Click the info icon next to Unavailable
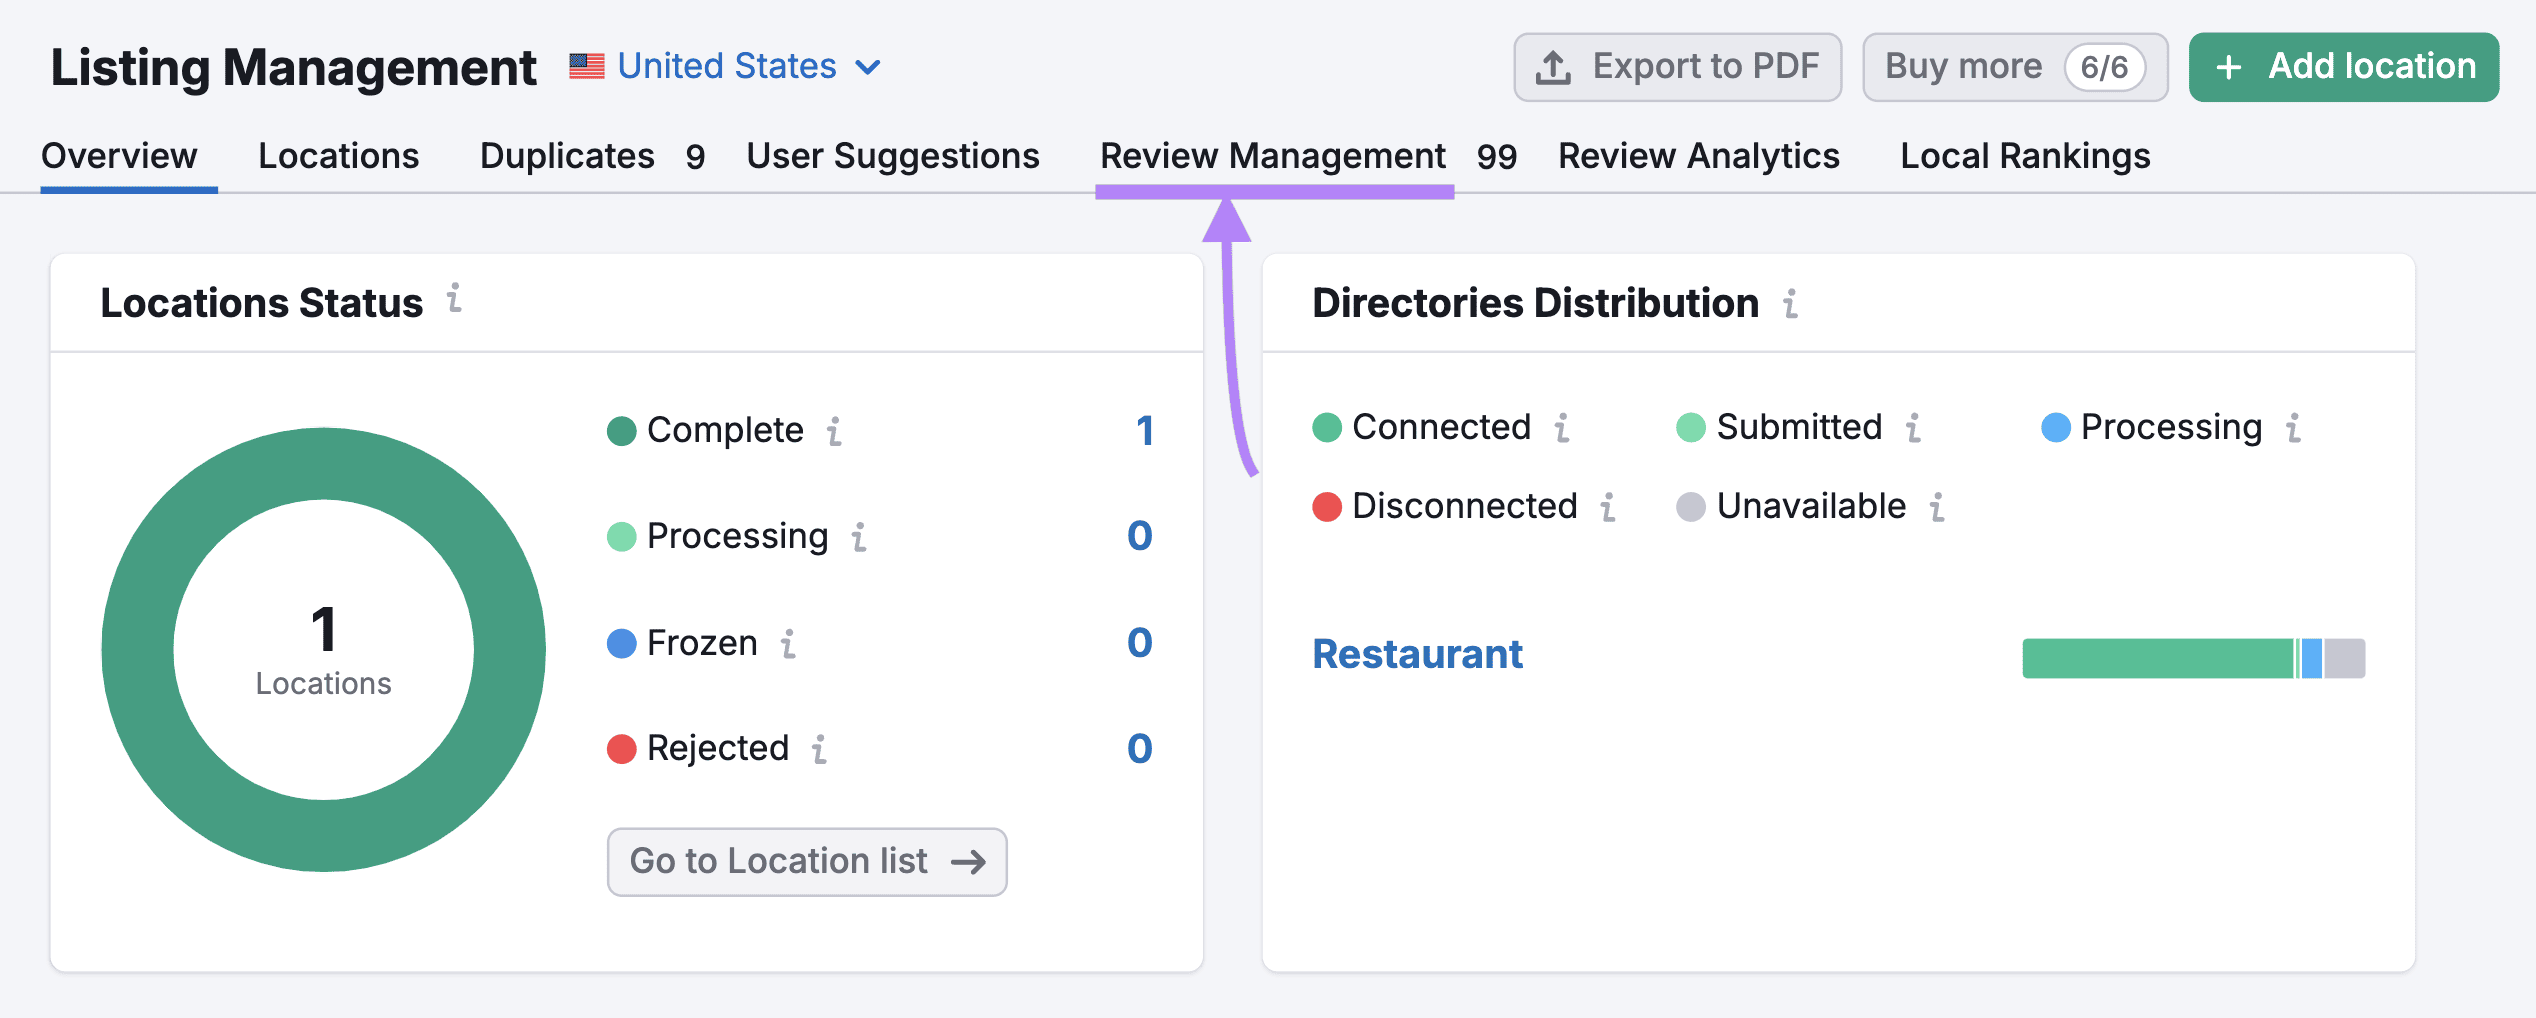2536x1018 pixels. click(x=1938, y=507)
